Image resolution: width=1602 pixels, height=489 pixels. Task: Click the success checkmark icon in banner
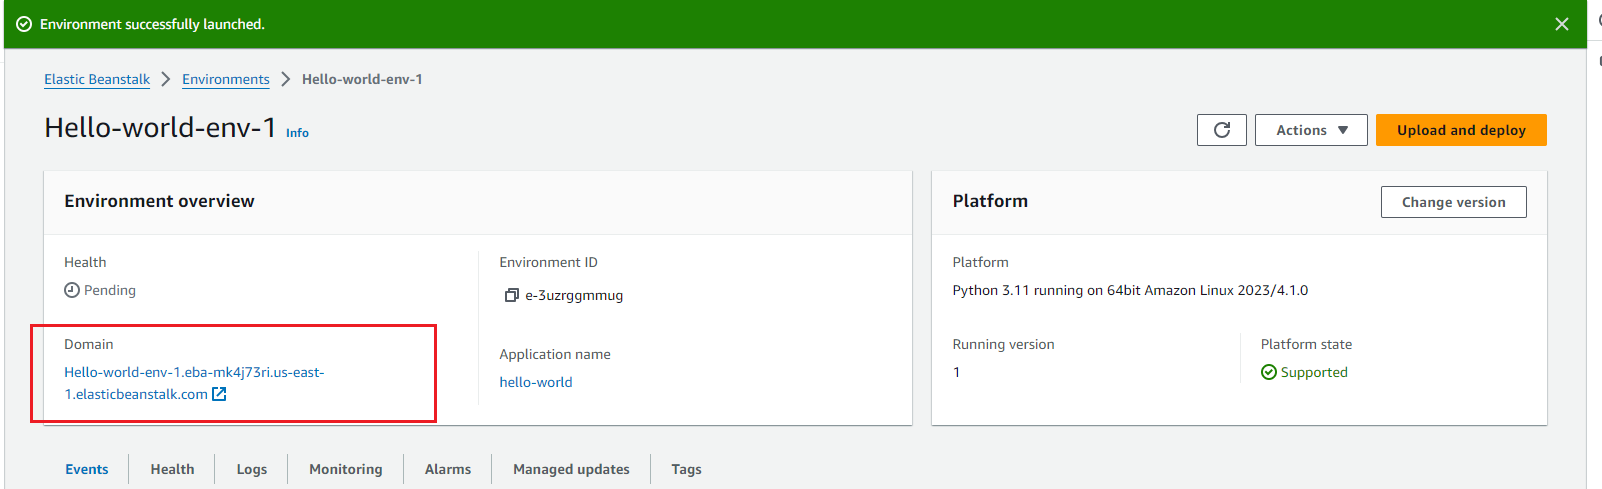pos(24,24)
